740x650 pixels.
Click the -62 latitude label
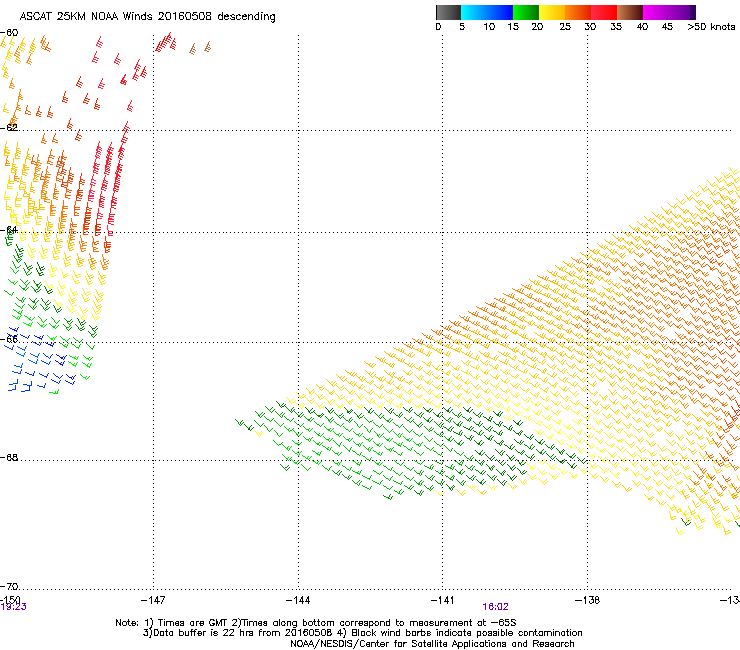pyautogui.click(x=9, y=127)
